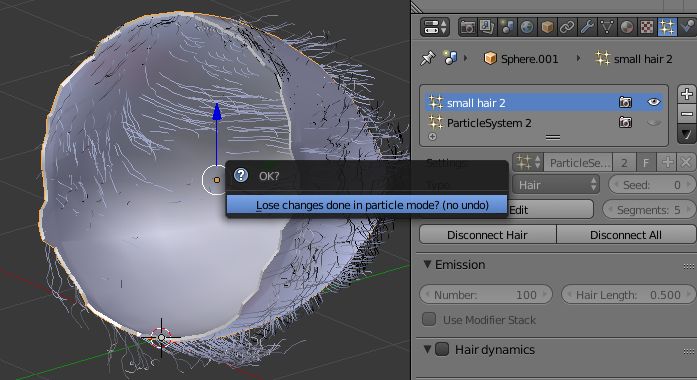Open the Object Constraints tab
The image size is (697, 380).
(567, 27)
